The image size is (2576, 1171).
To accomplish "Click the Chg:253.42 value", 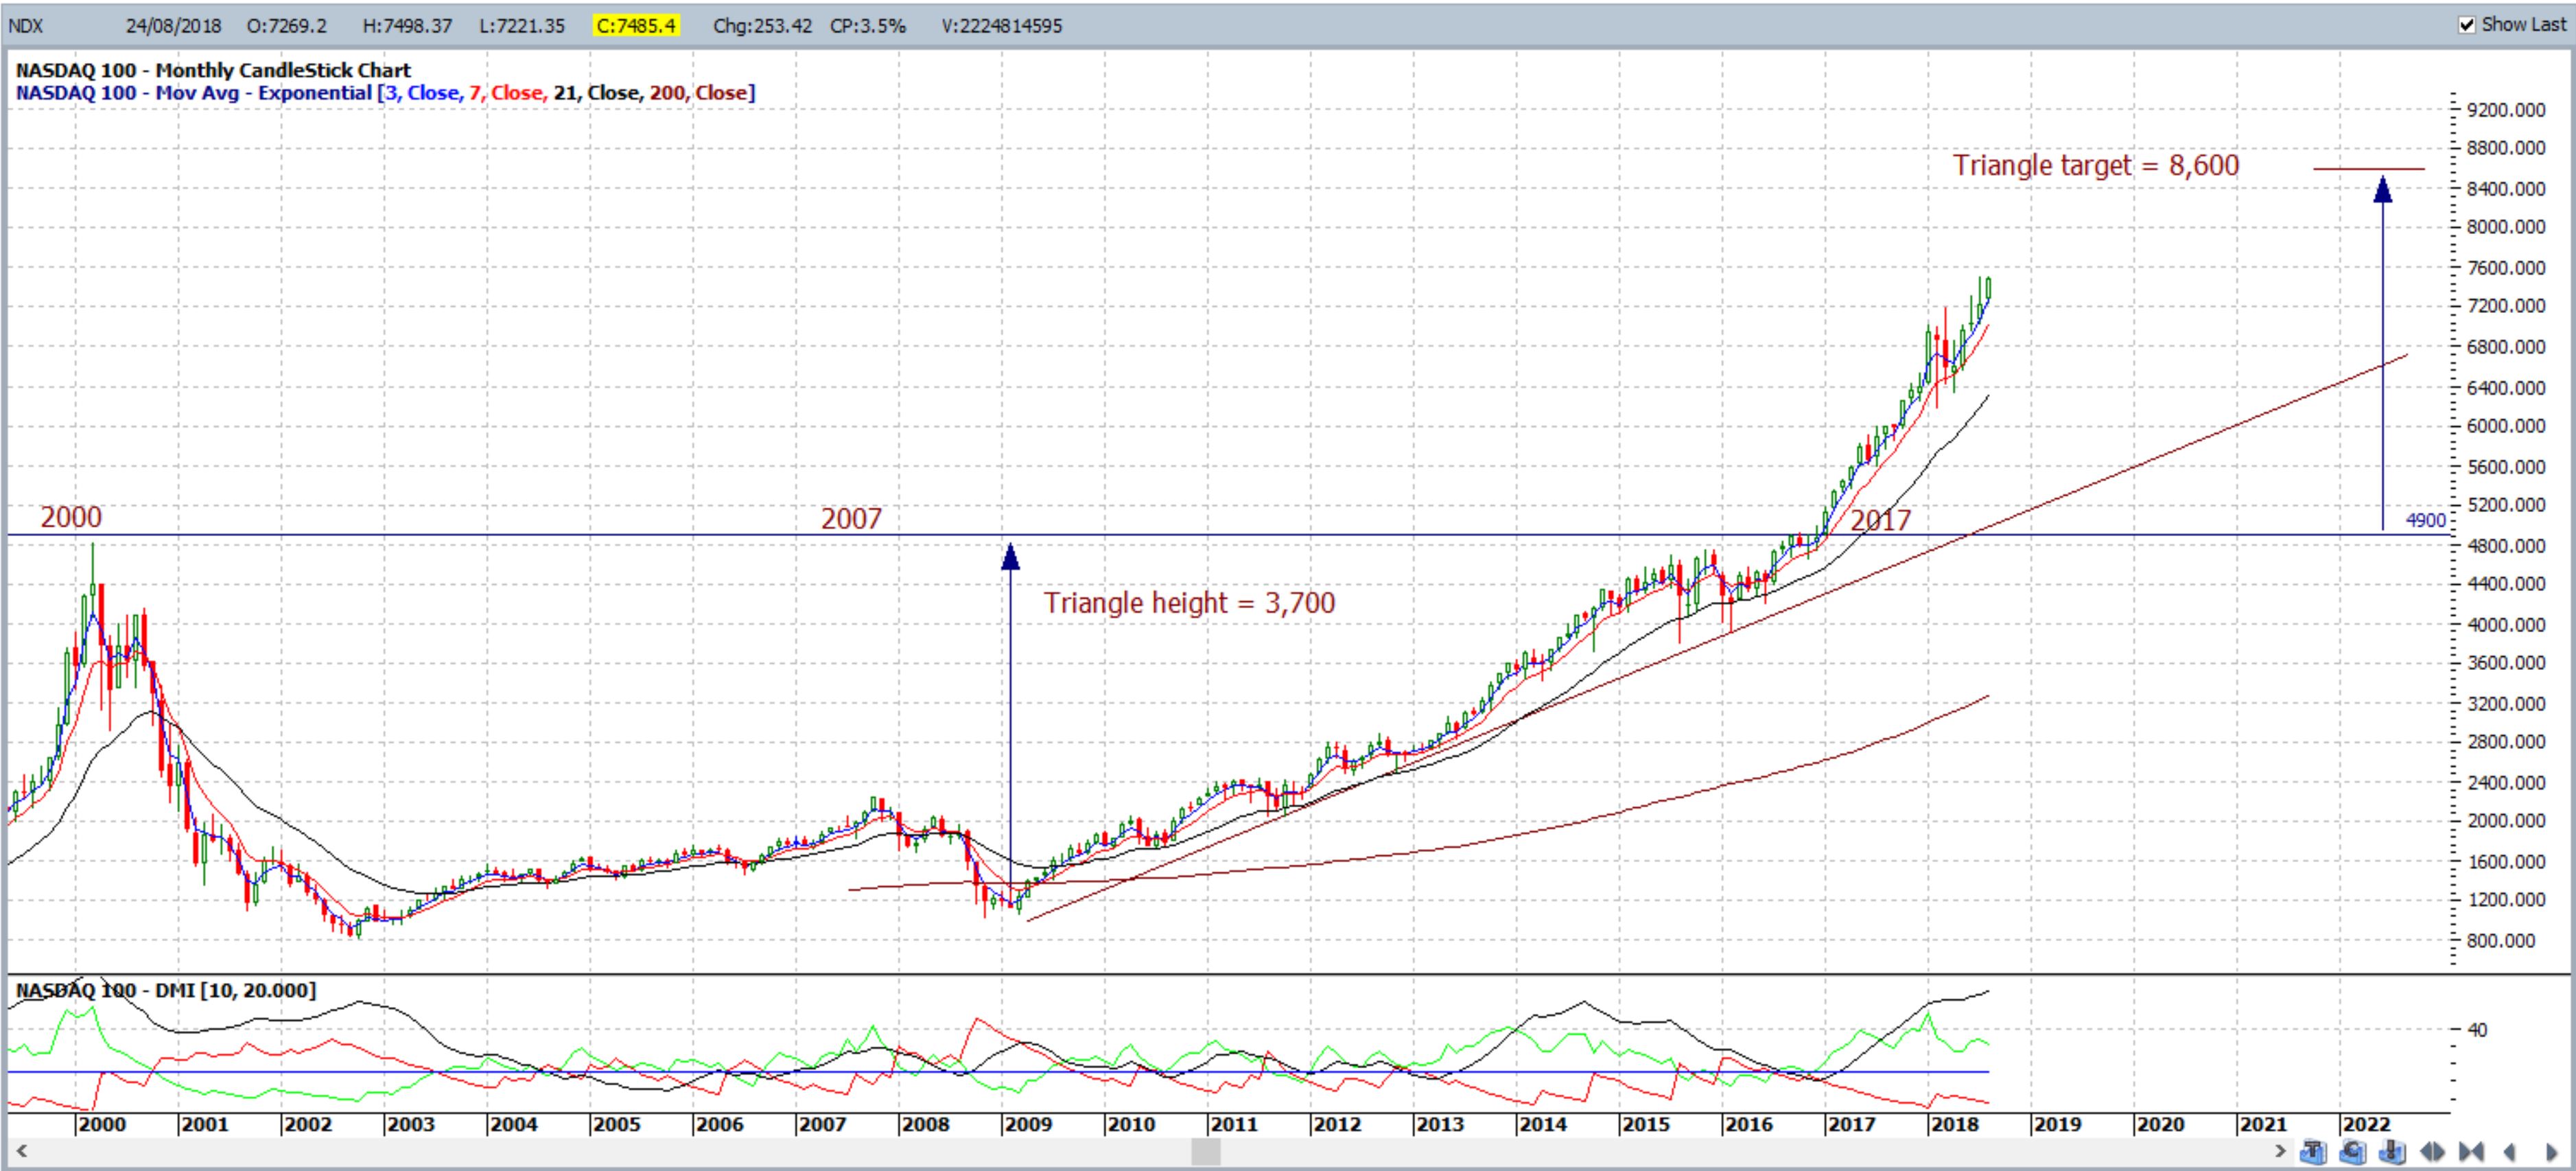I will (762, 26).
